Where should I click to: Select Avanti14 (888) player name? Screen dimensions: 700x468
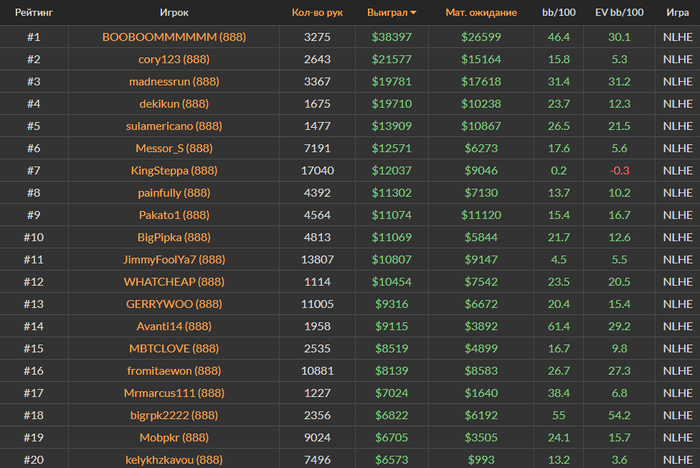[x=174, y=326]
